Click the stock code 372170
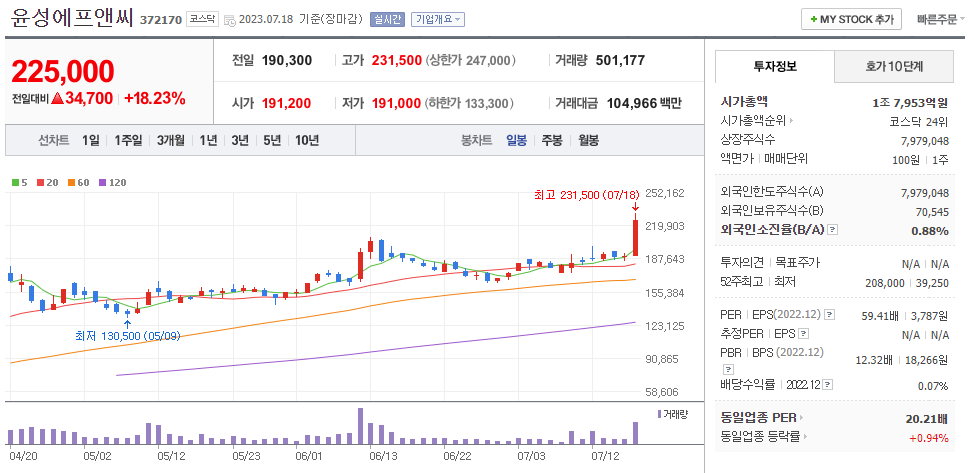 (x=161, y=20)
